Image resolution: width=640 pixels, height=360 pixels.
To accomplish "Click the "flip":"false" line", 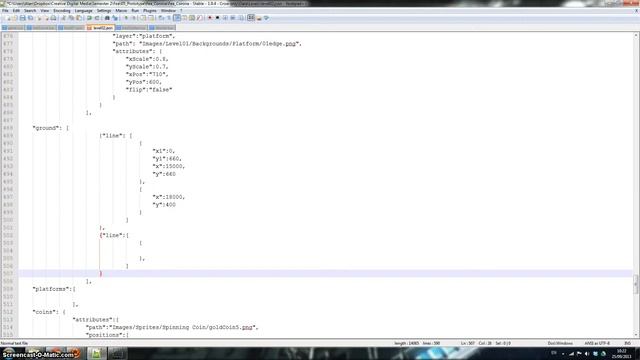I will point(149,89).
